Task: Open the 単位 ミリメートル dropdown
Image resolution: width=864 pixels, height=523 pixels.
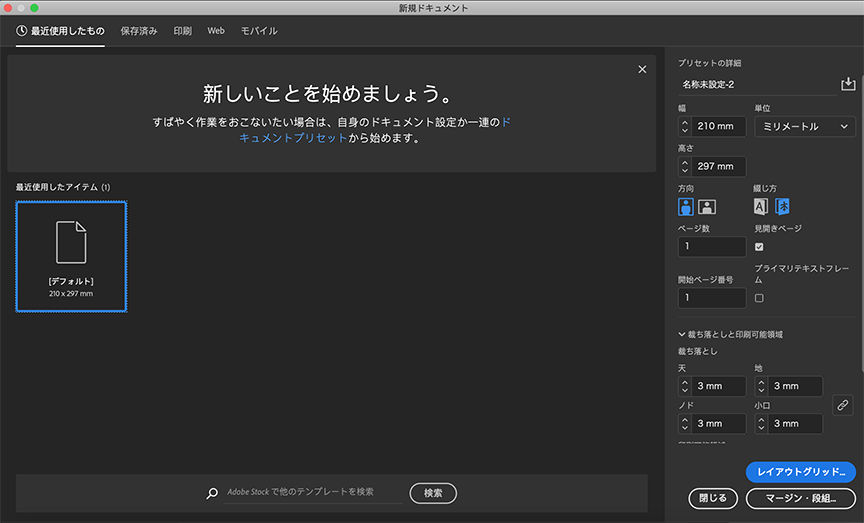Action: (x=804, y=126)
